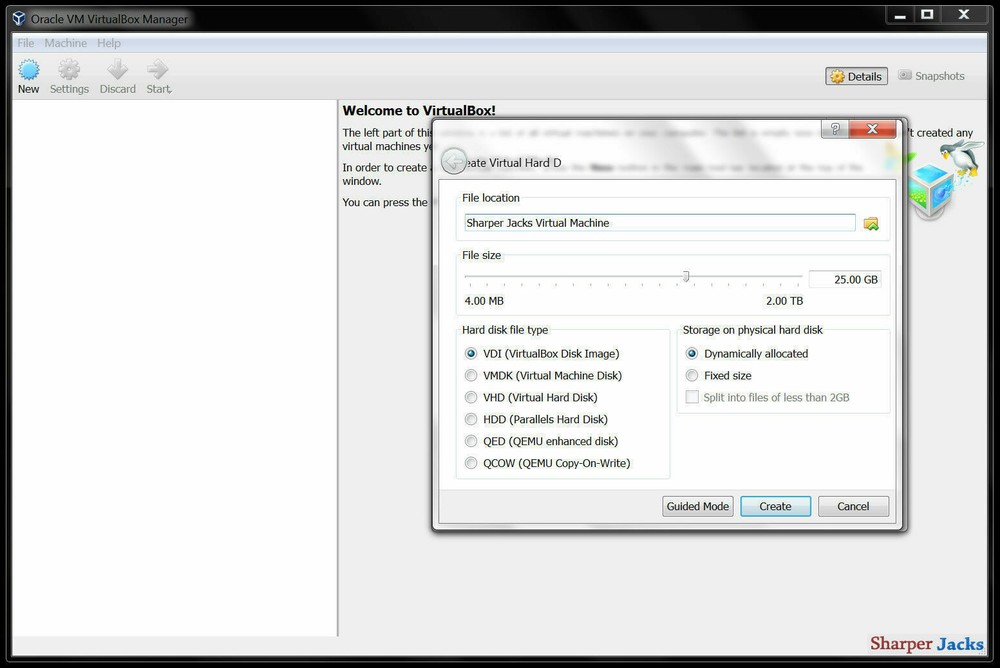Click the back arrow in the wizard dialog
Screen dimensions: 1000x668
coord(453,160)
